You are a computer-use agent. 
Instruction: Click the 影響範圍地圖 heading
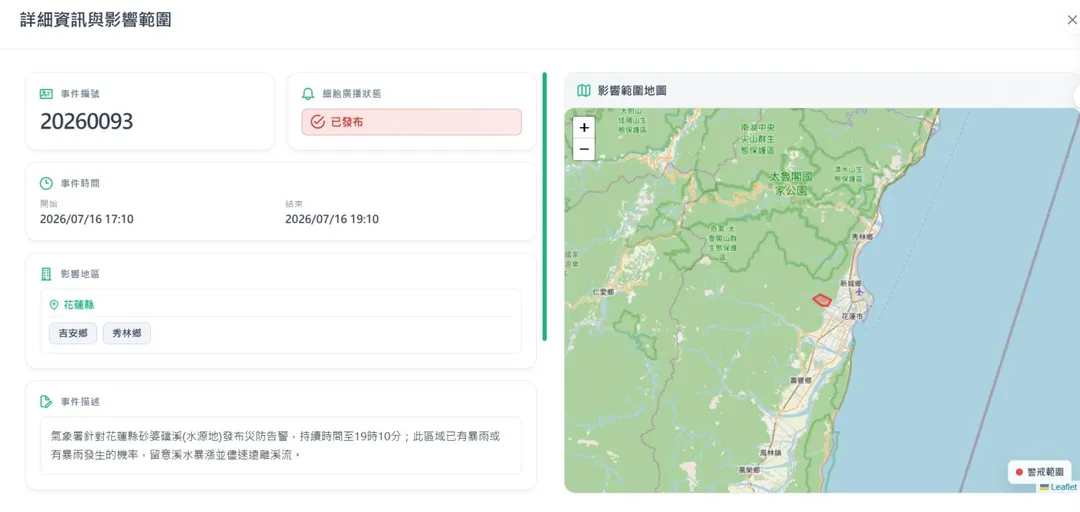click(x=632, y=90)
